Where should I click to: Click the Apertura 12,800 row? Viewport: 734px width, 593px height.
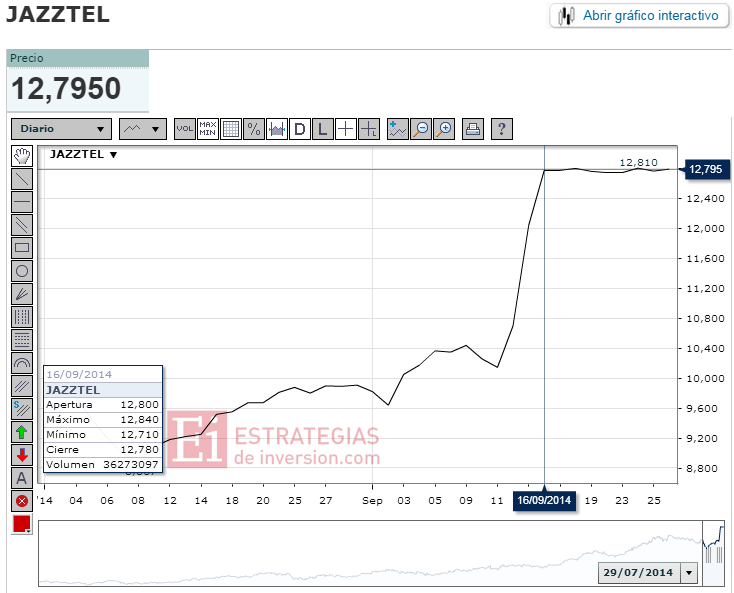pos(103,404)
